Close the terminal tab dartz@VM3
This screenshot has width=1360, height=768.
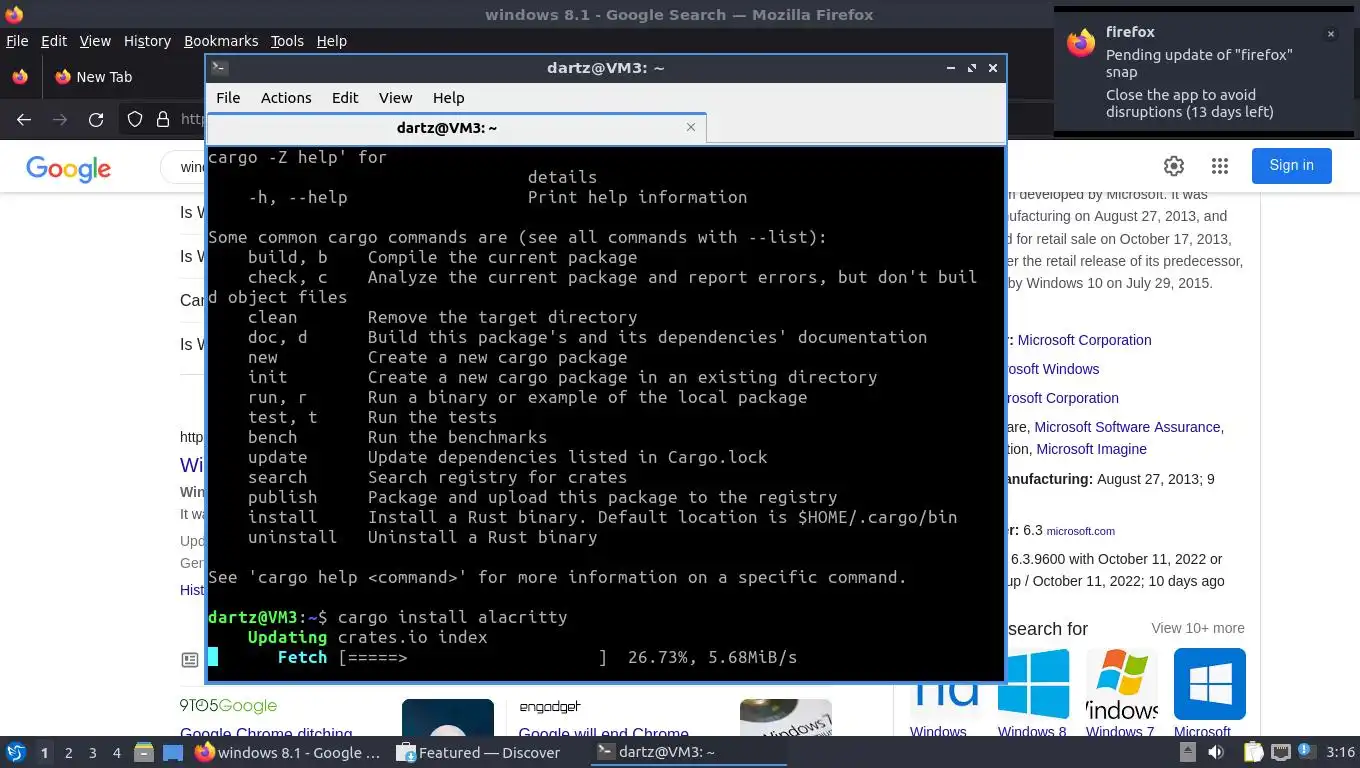point(691,127)
